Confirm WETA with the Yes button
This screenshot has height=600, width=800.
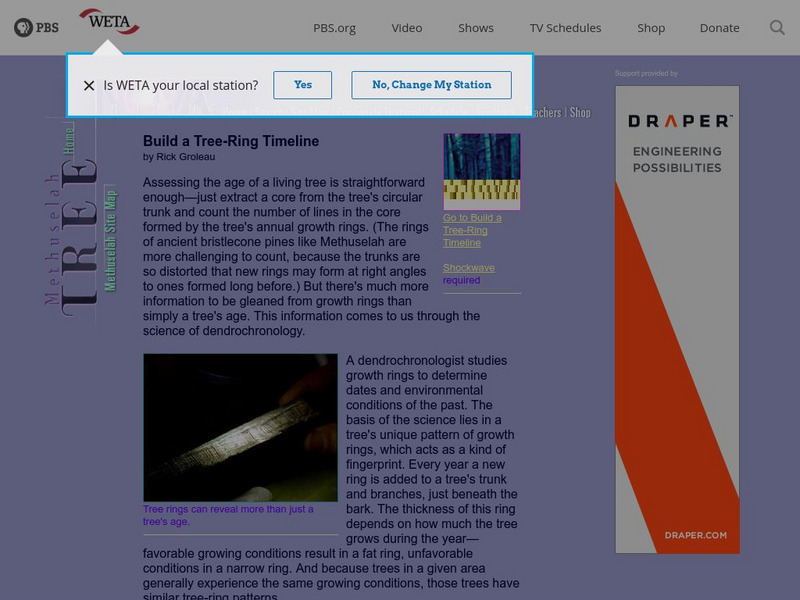click(x=303, y=85)
